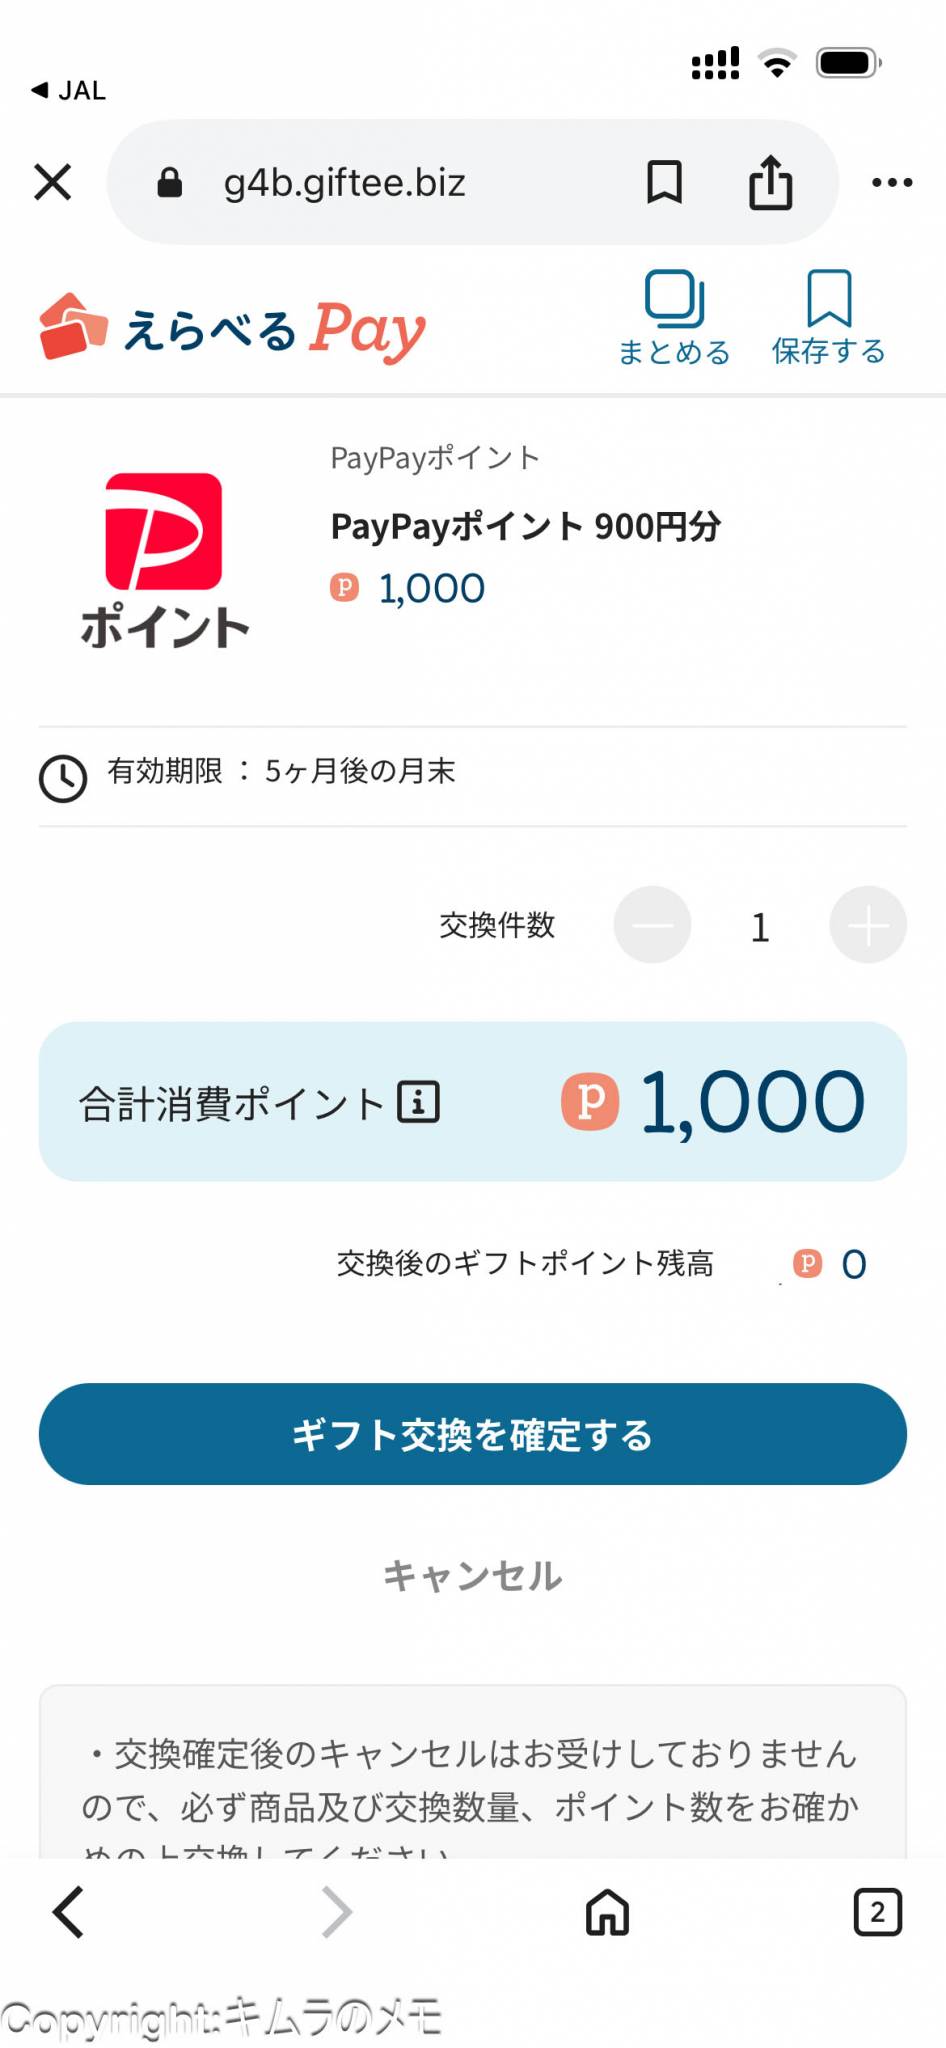Tap the PayPayポイント 900円分 title
946x2048 pixels.
[526, 526]
